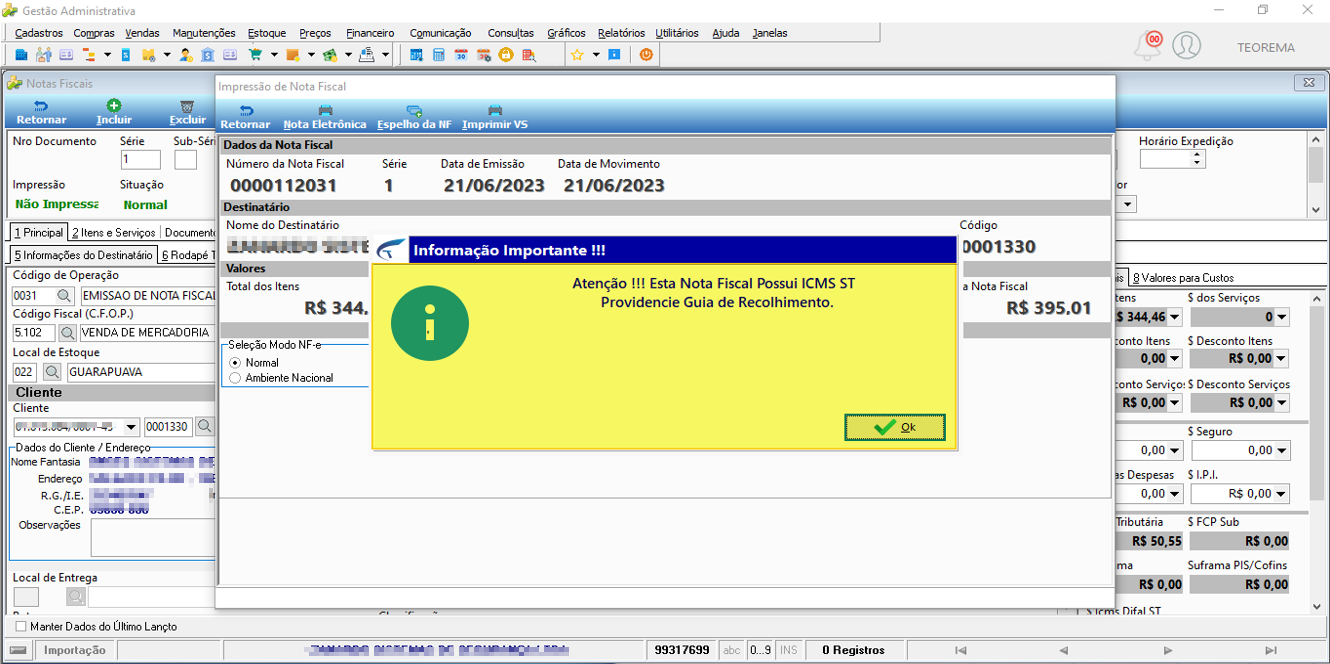Viewport: 1330px width, 664px height.
Task: Select the Ambiente Nacional radio option
Action: (x=236, y=378)
